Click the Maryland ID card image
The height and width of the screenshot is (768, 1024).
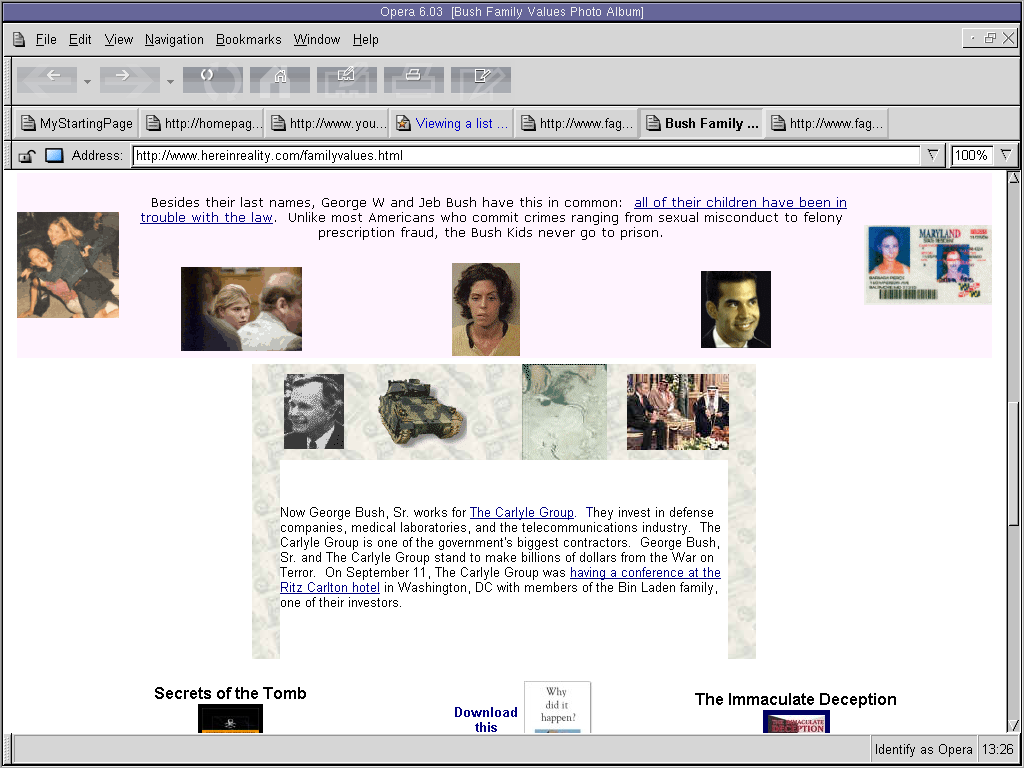click(927, 264)
